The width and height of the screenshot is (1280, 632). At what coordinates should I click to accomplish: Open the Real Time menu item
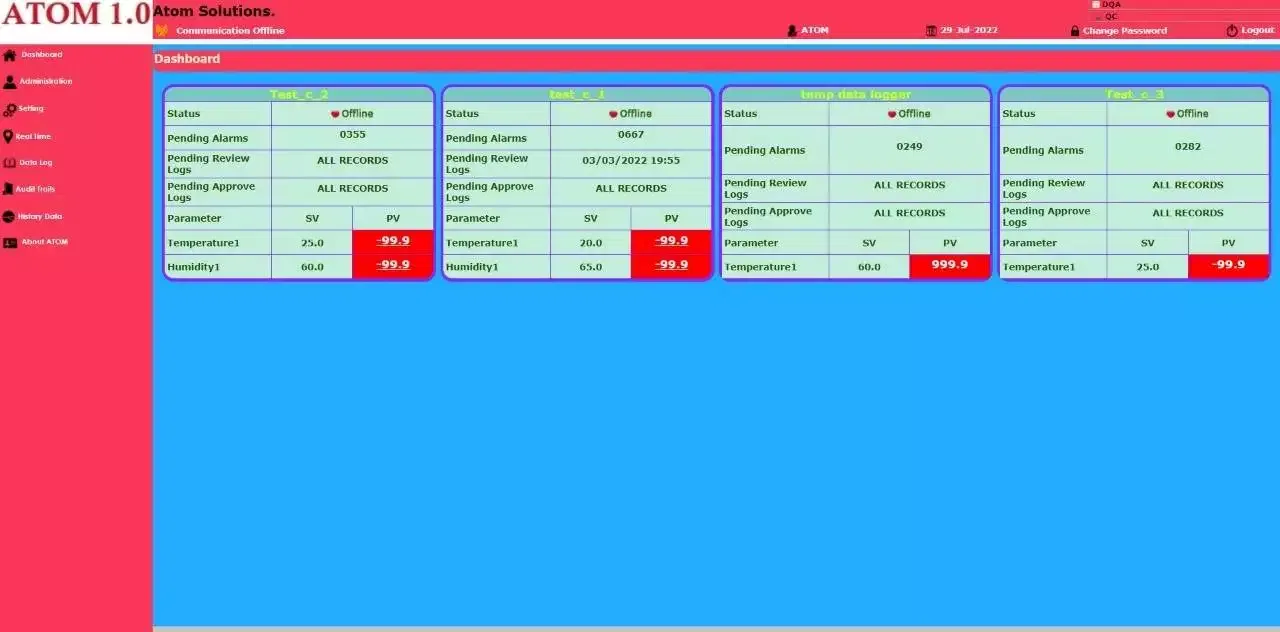pos(33,137)
